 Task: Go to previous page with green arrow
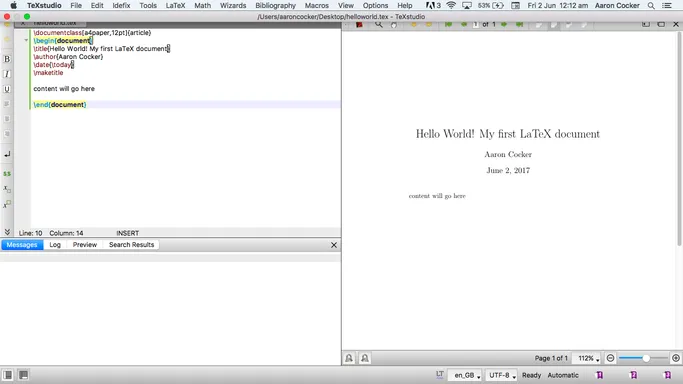click(463, 24)
